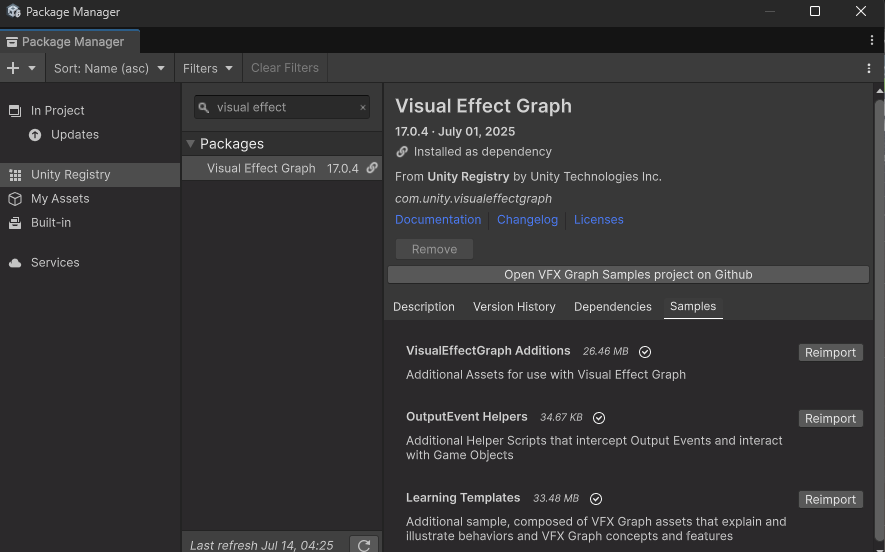
Task: Click the Clear Filters button
Action: (285, 68)
